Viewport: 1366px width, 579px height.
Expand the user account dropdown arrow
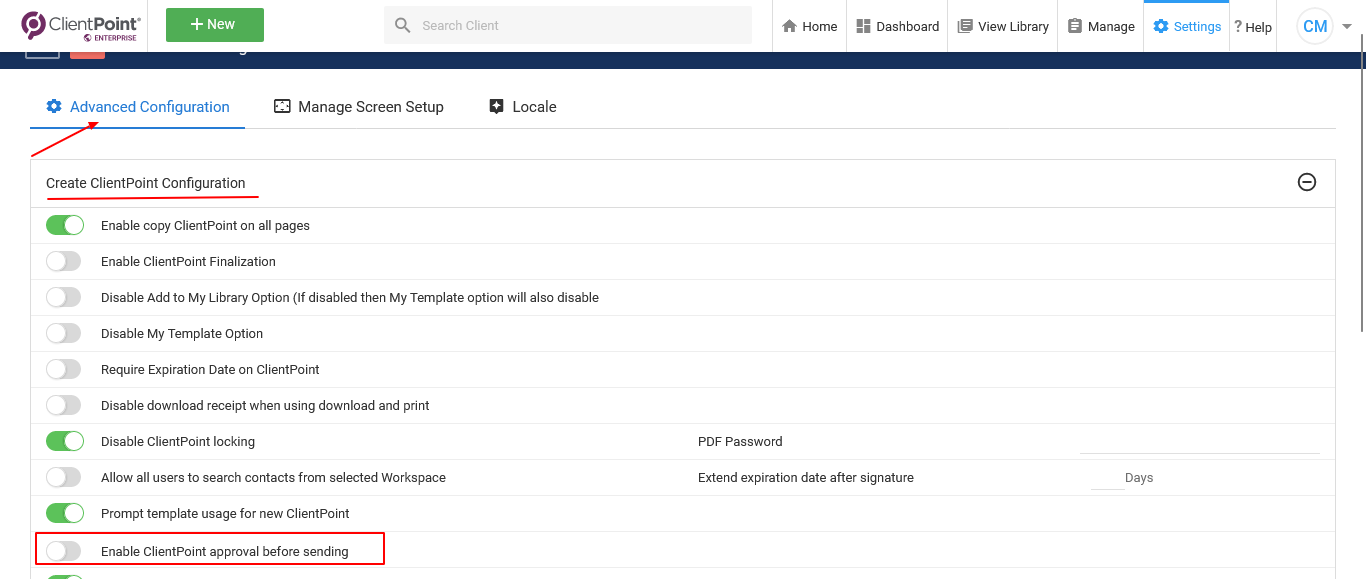[x=1347, y=27]
